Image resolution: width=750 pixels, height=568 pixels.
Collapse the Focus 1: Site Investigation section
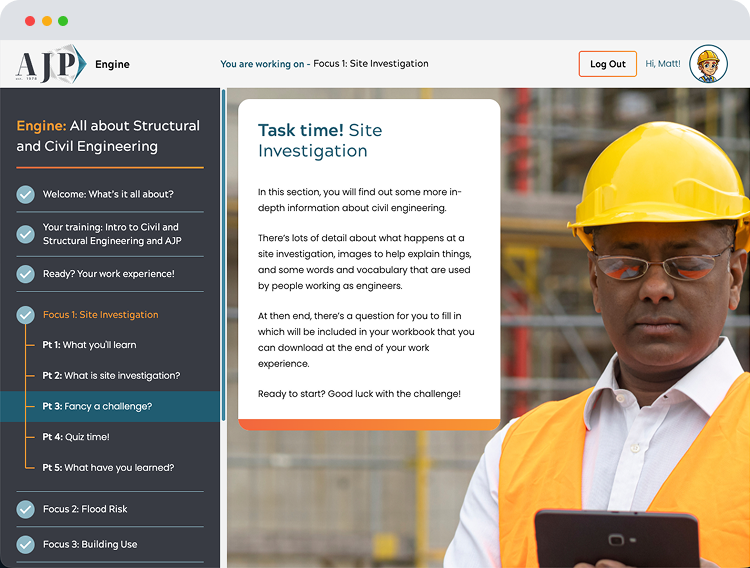100,315
